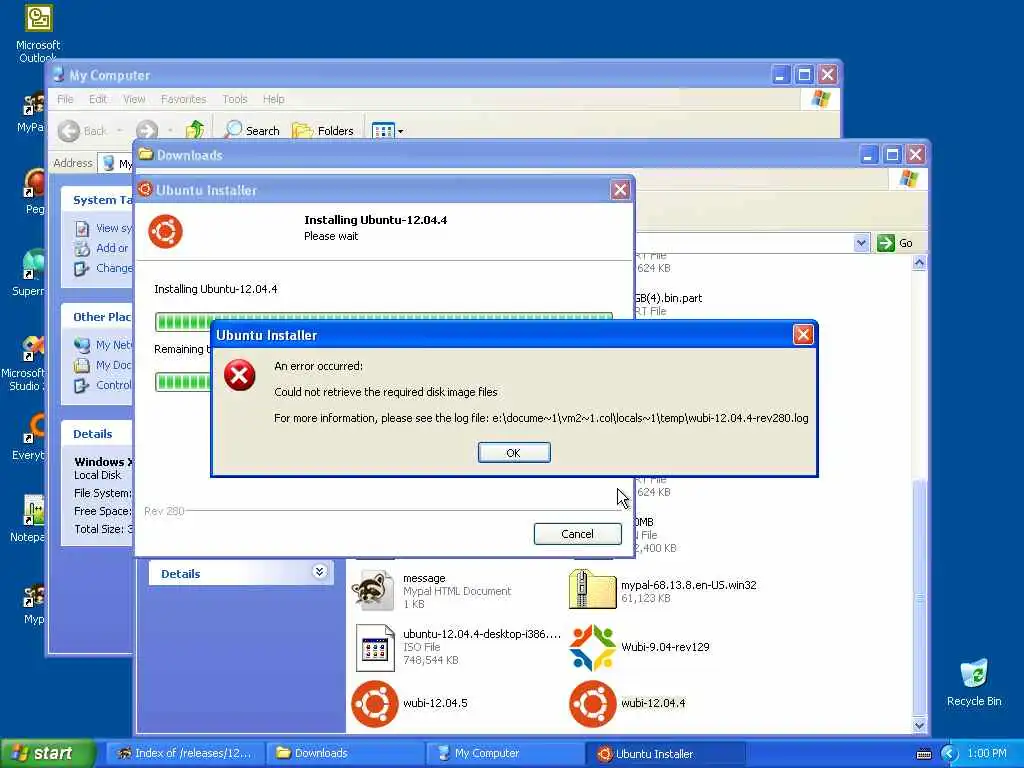Click OK in the error dialog

(x=514, y=453)
